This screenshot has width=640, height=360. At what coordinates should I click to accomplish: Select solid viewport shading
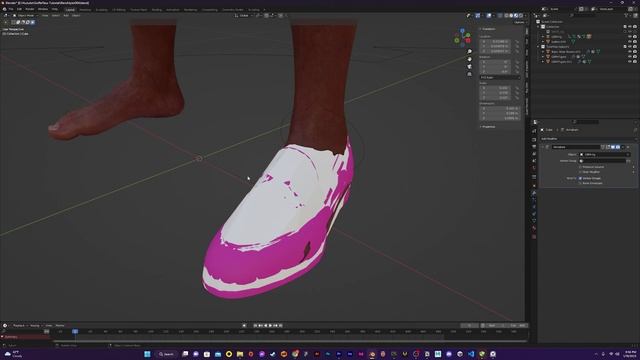click(x=511, y=16)
